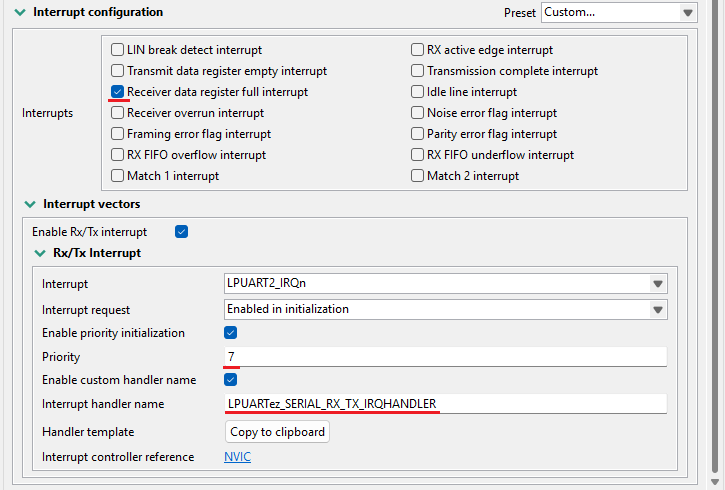This screenshot has height=490, width=725.
Task: Toggle Enable Rx/Tx interrupt checkbox
Action: click(182, 232)
